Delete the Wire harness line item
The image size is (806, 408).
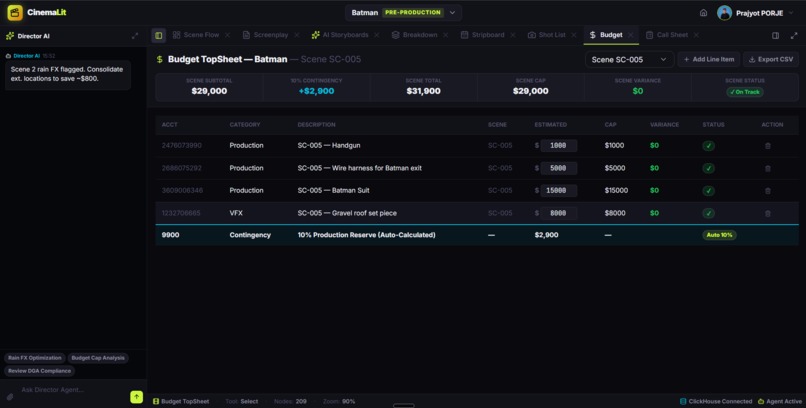[x=767, y=169]
